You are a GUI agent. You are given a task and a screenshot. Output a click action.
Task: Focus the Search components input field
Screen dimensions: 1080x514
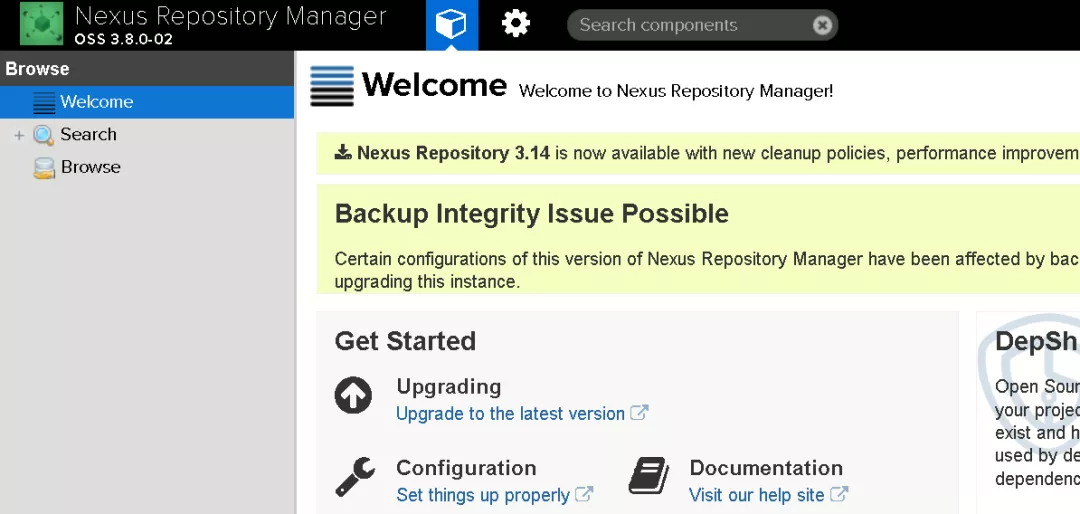tap(690, 26)
